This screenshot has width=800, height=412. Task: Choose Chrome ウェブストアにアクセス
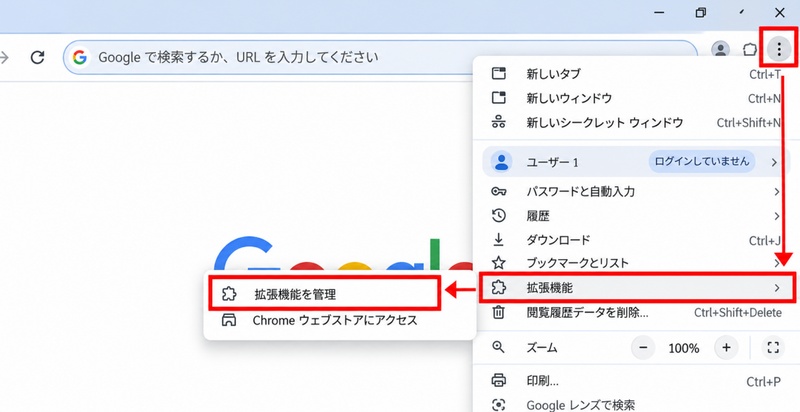click(339, 320)
